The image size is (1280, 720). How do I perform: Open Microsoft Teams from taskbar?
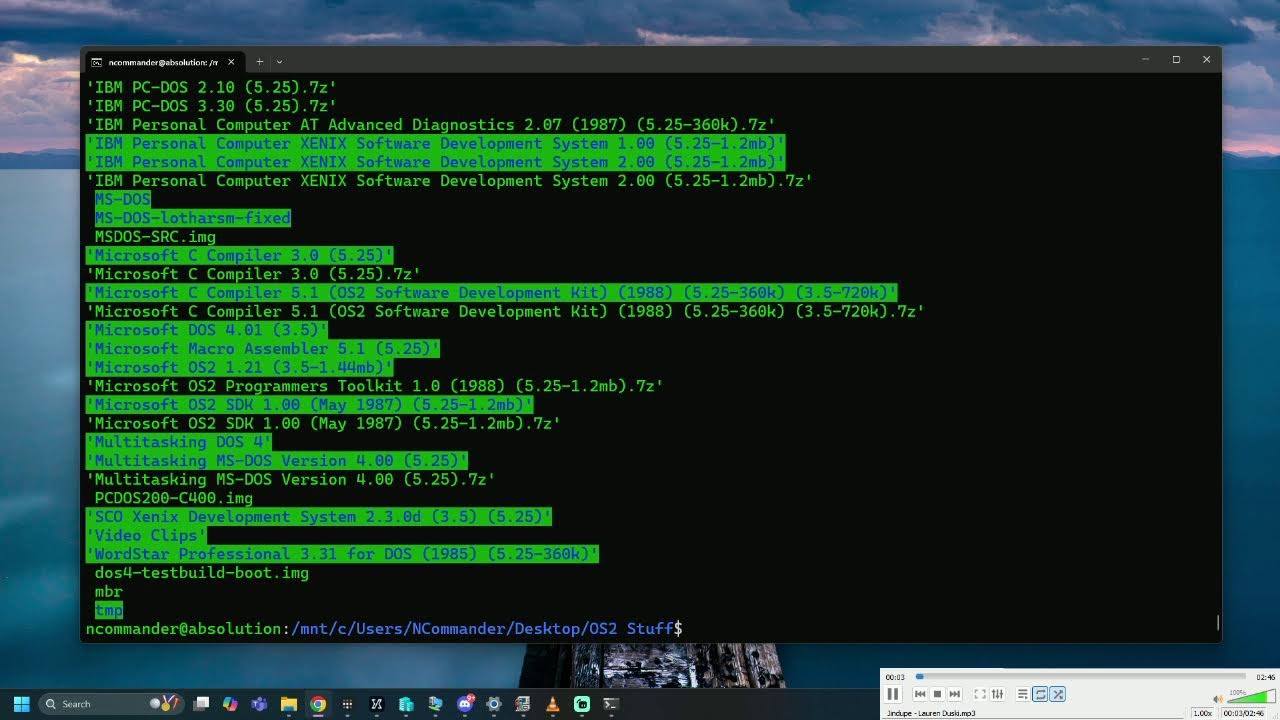coord(259,704)
